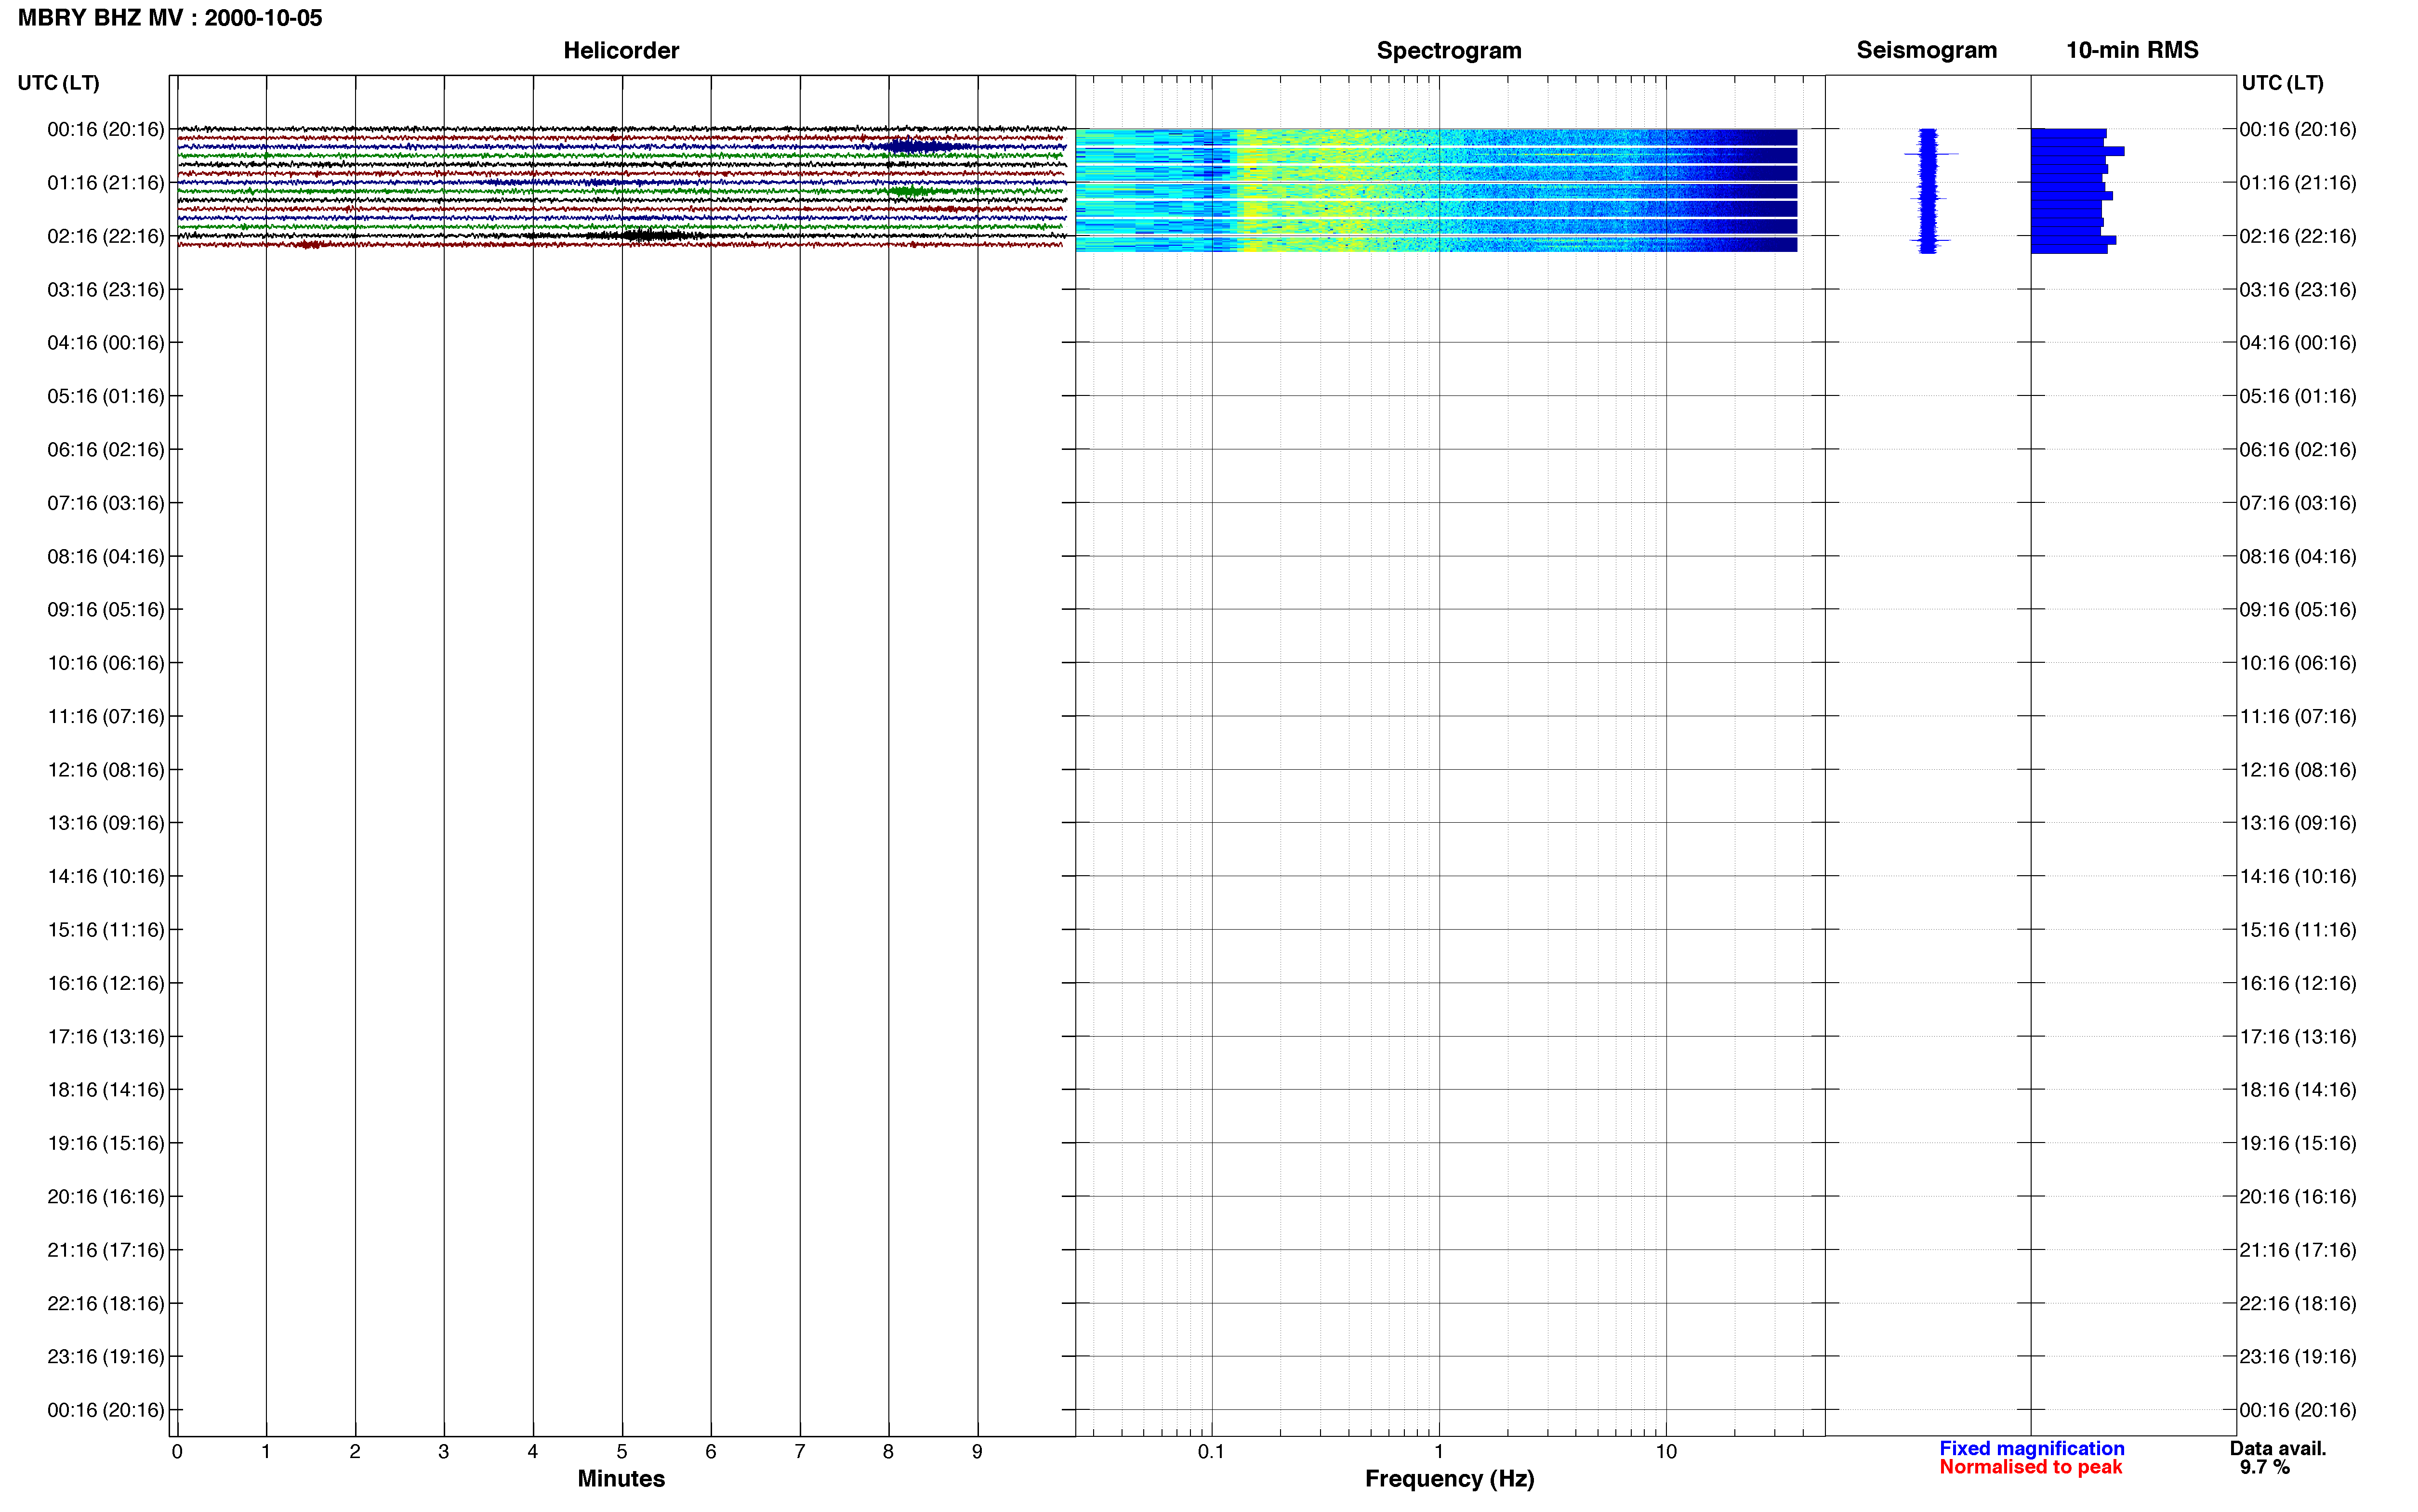Click RMS-side time label 19:16 (15:16)
2418x1512 pixels.
tap(2298, 1143)
